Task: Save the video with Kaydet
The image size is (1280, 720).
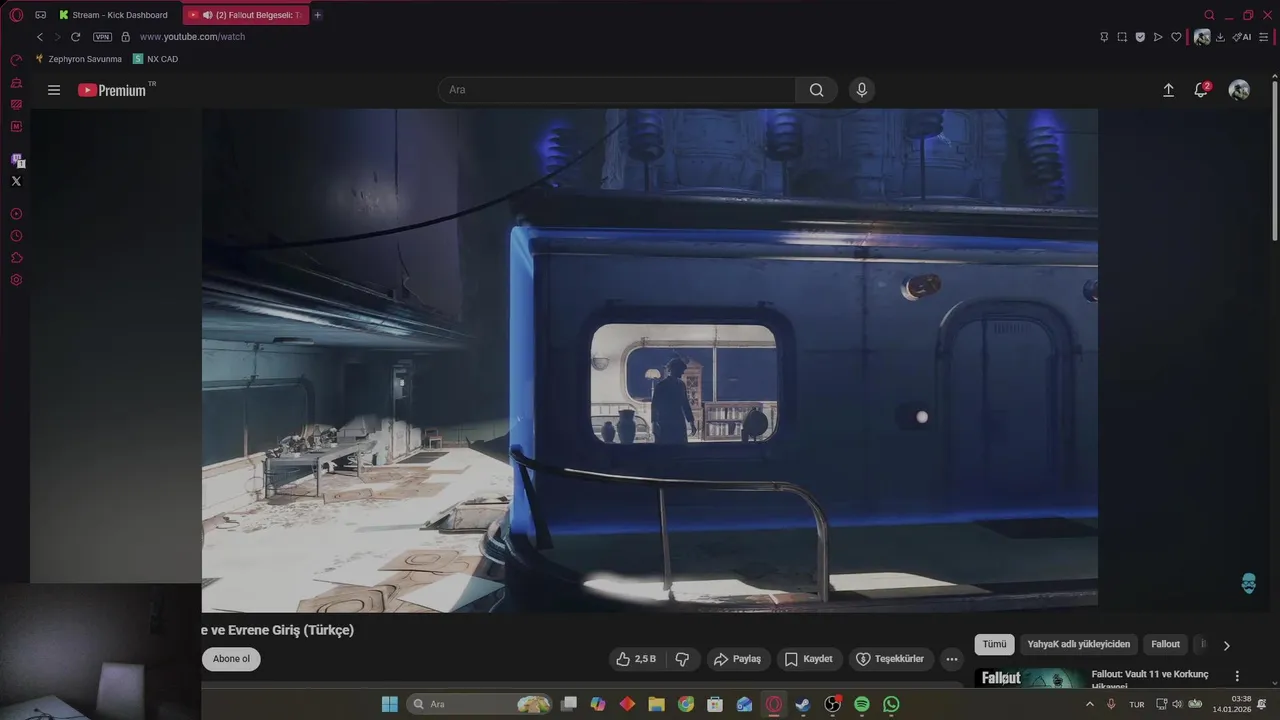Action: 809,659
